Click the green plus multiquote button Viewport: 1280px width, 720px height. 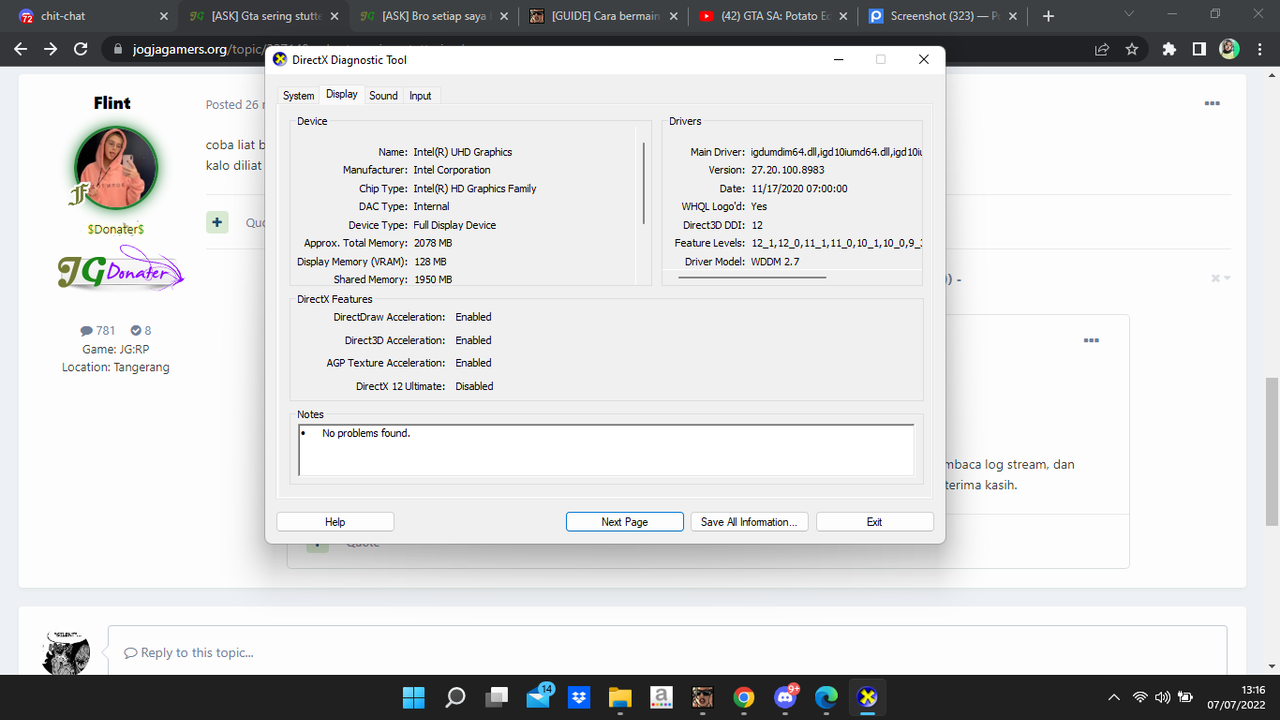pos(218,222)
